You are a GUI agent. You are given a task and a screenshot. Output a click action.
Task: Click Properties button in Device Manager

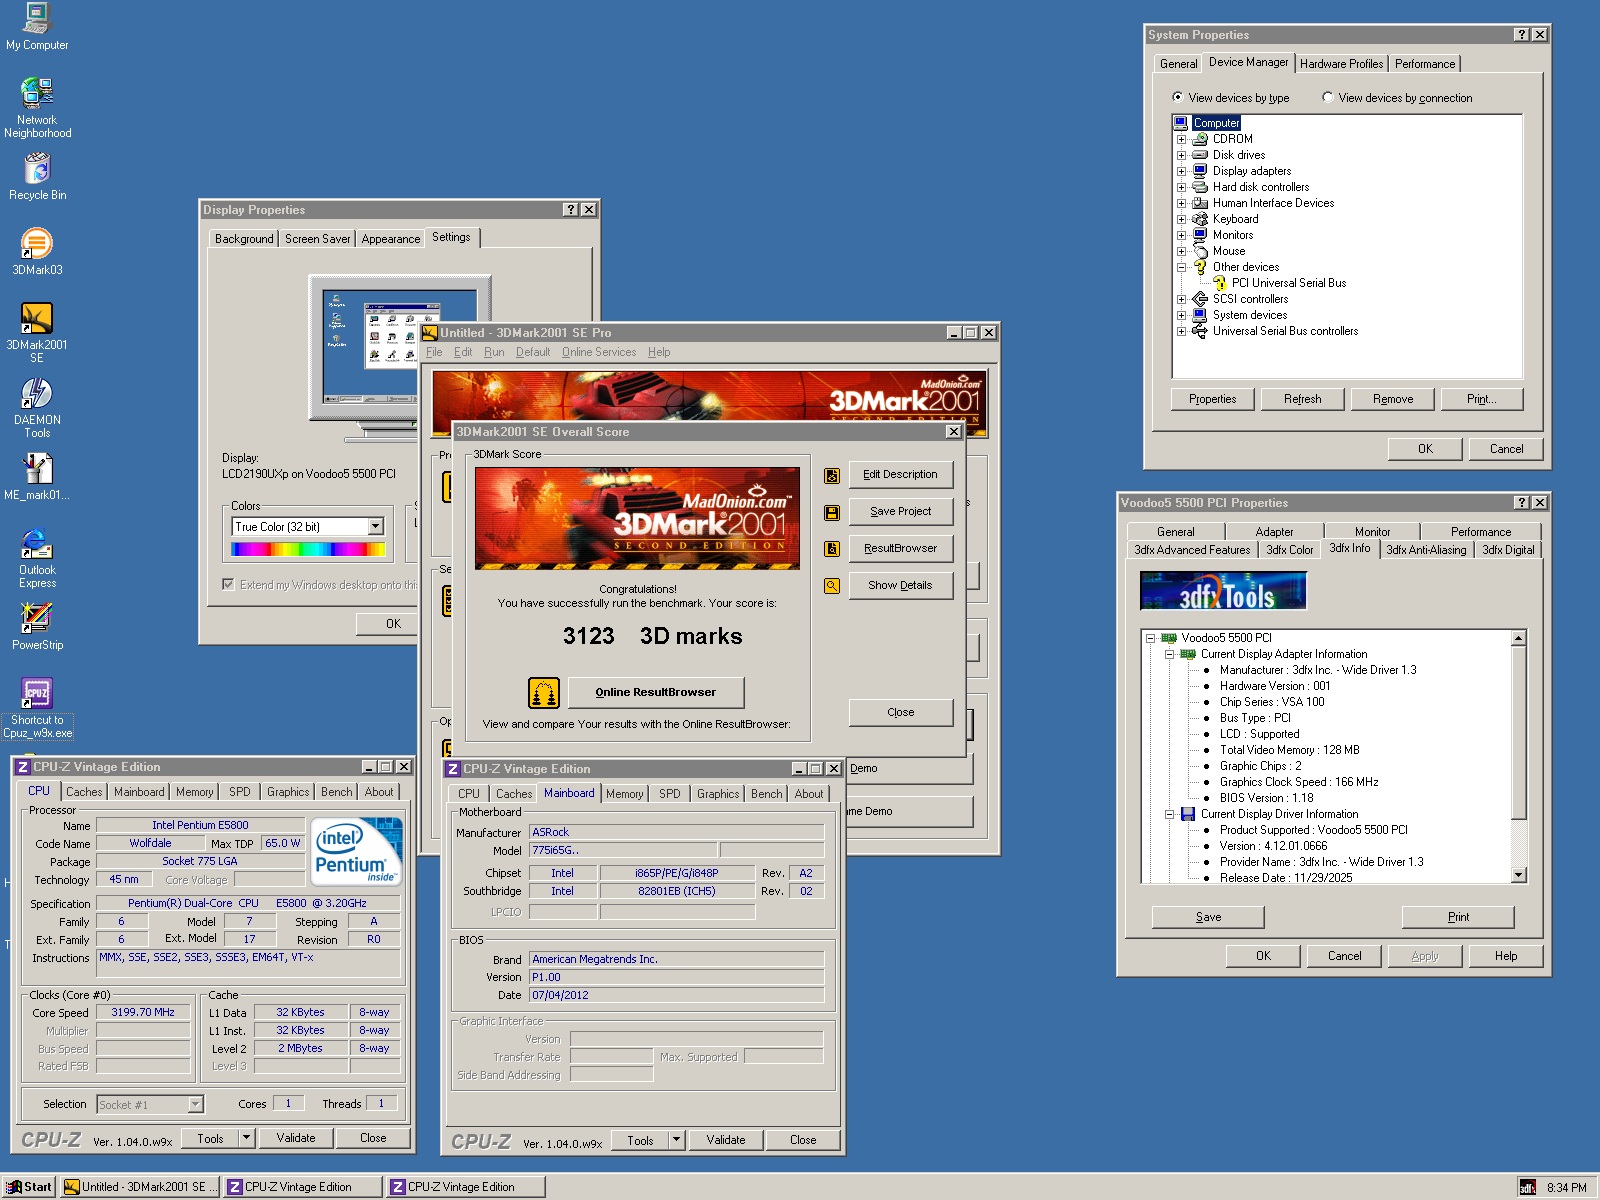(x=1213, y=399)
